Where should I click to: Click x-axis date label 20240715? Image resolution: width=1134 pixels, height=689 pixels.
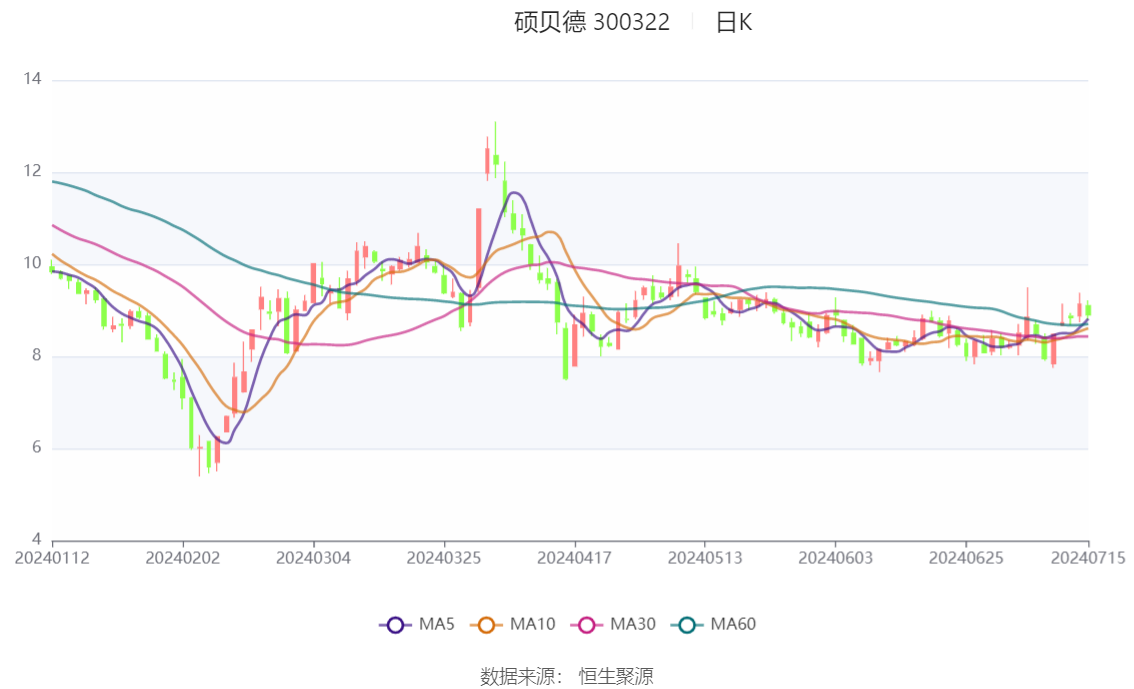pos(1088,558)
